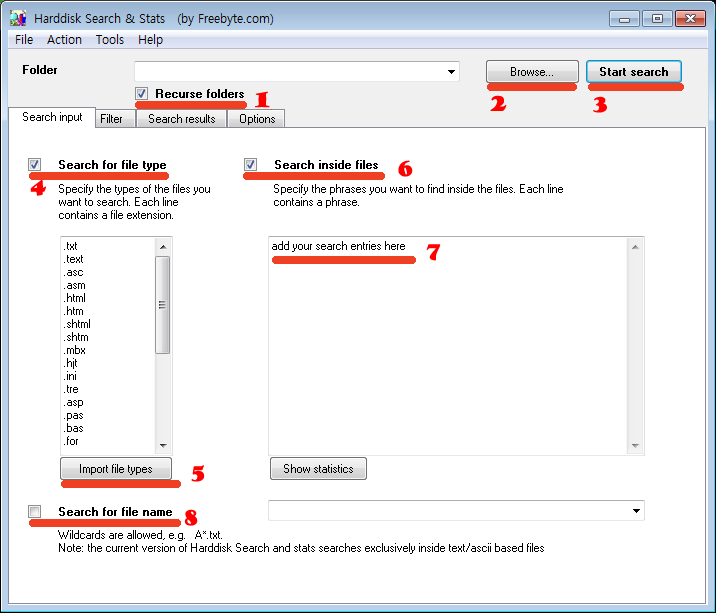The image size is (716, 613).
Task: Open the Action menu
Action: click(x=64, y=40)
